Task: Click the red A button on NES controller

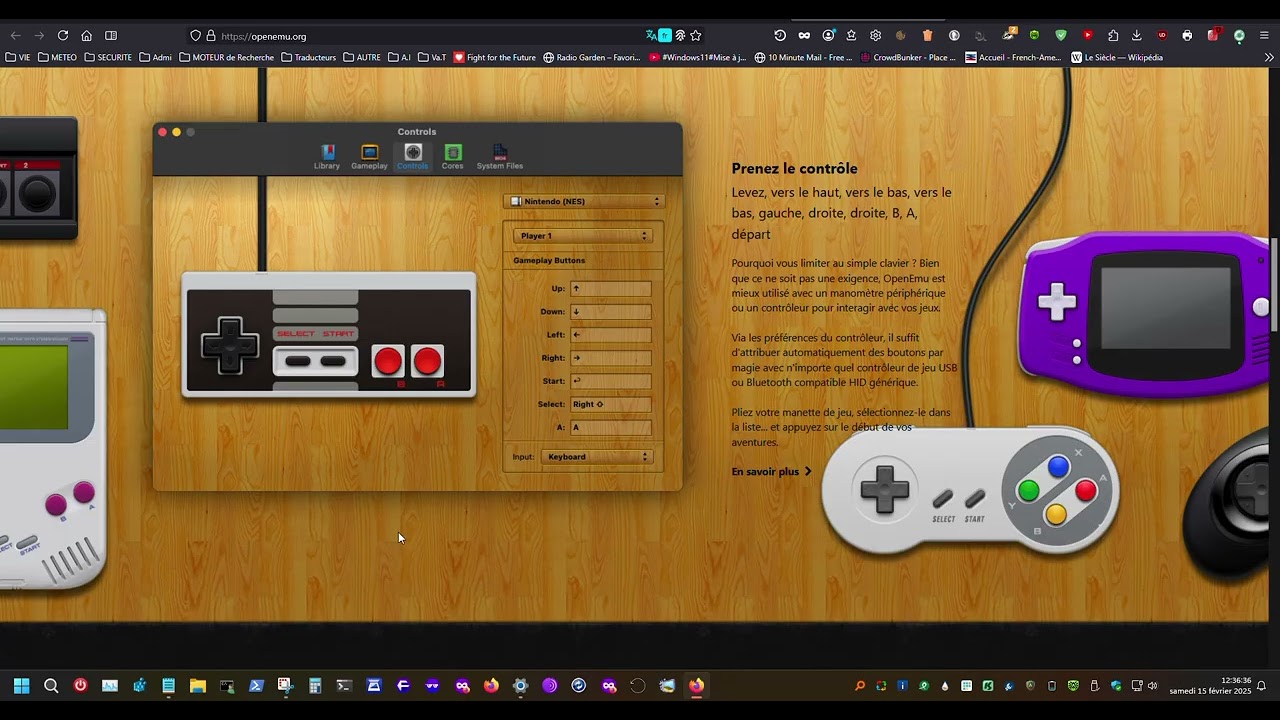Action: pos(427,361)
